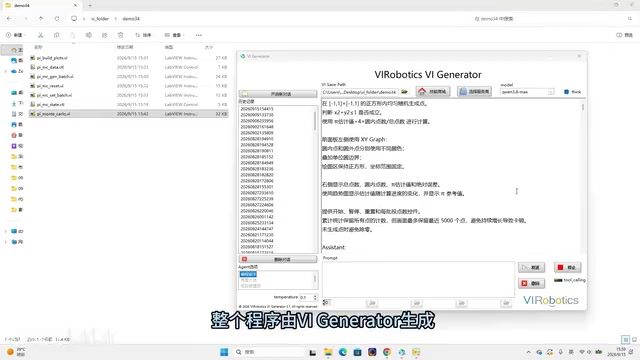Select the demo34 Explorer tab
Image resolution: width=640 pixels, height=360 pixels.
41,6
